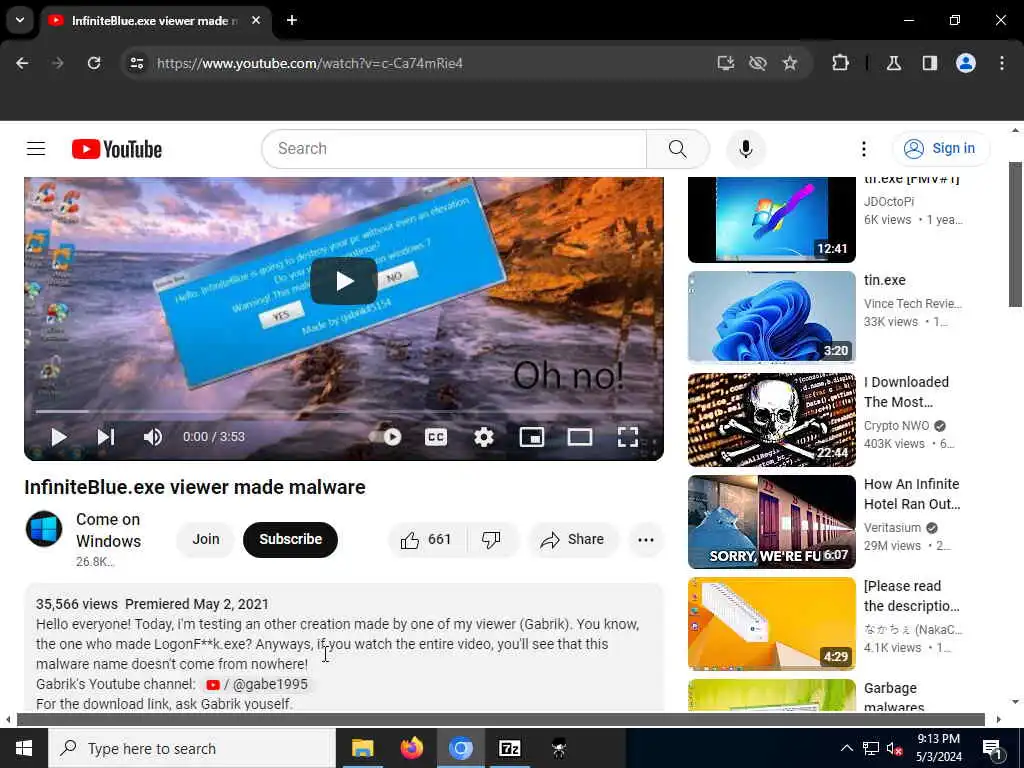
Task: Open the YouTube guide hamburger menu
Action: tap(36, 149)
